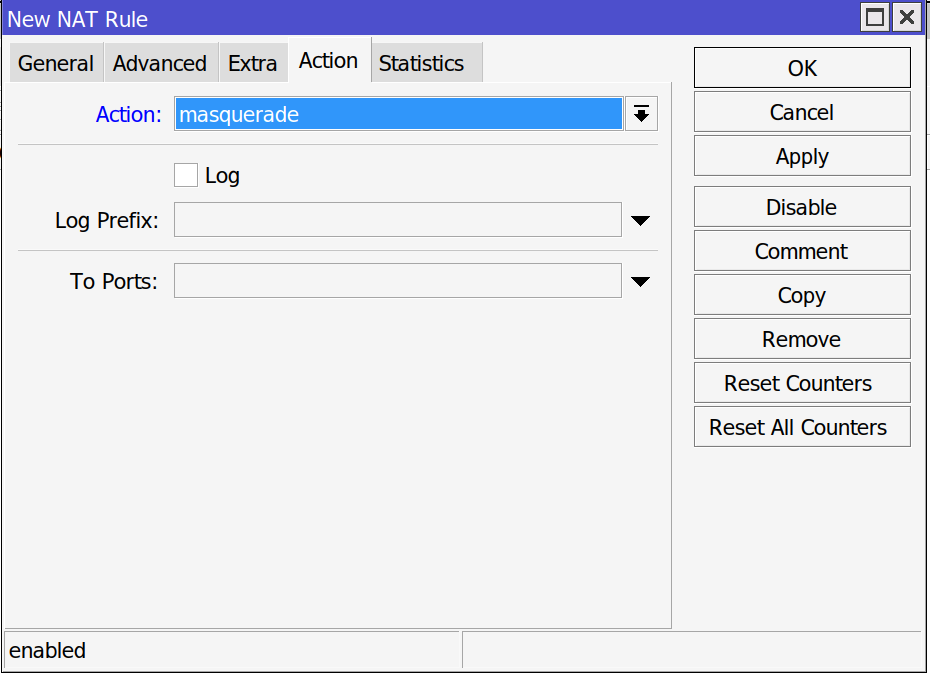The width and height of the screenshot is (930, 675).
Task: Click Reset Counters button
Action: 802,383
